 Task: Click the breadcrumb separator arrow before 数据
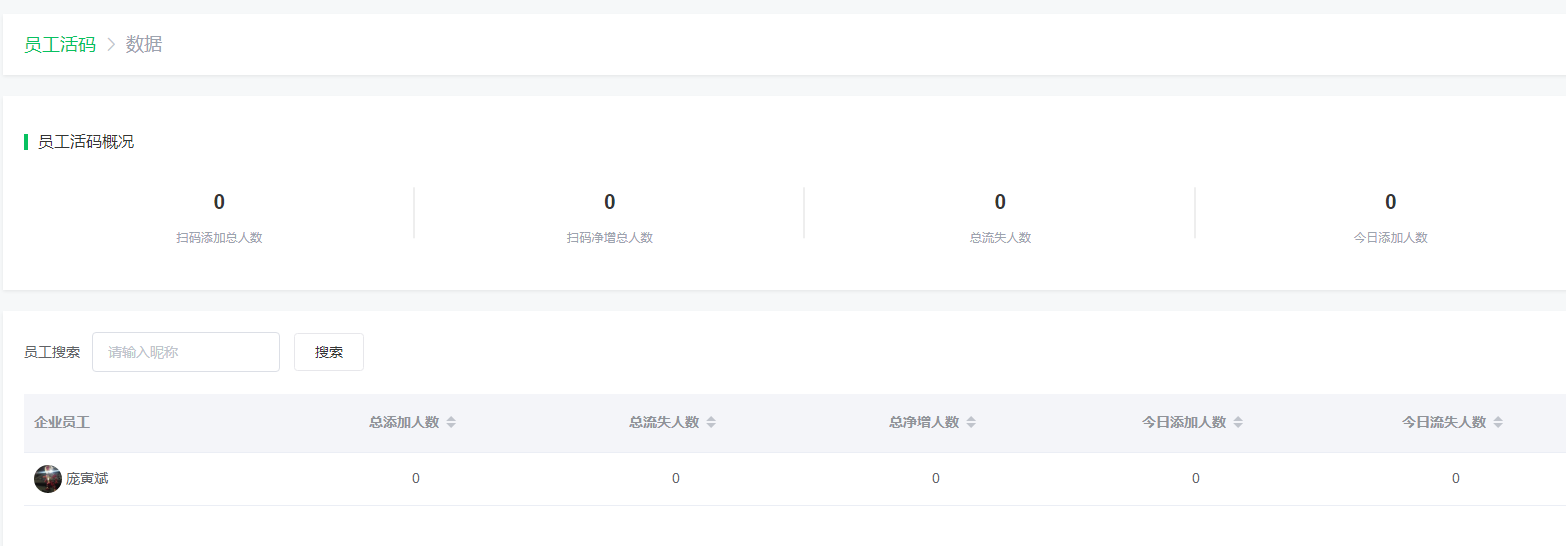tap(111, 45)
